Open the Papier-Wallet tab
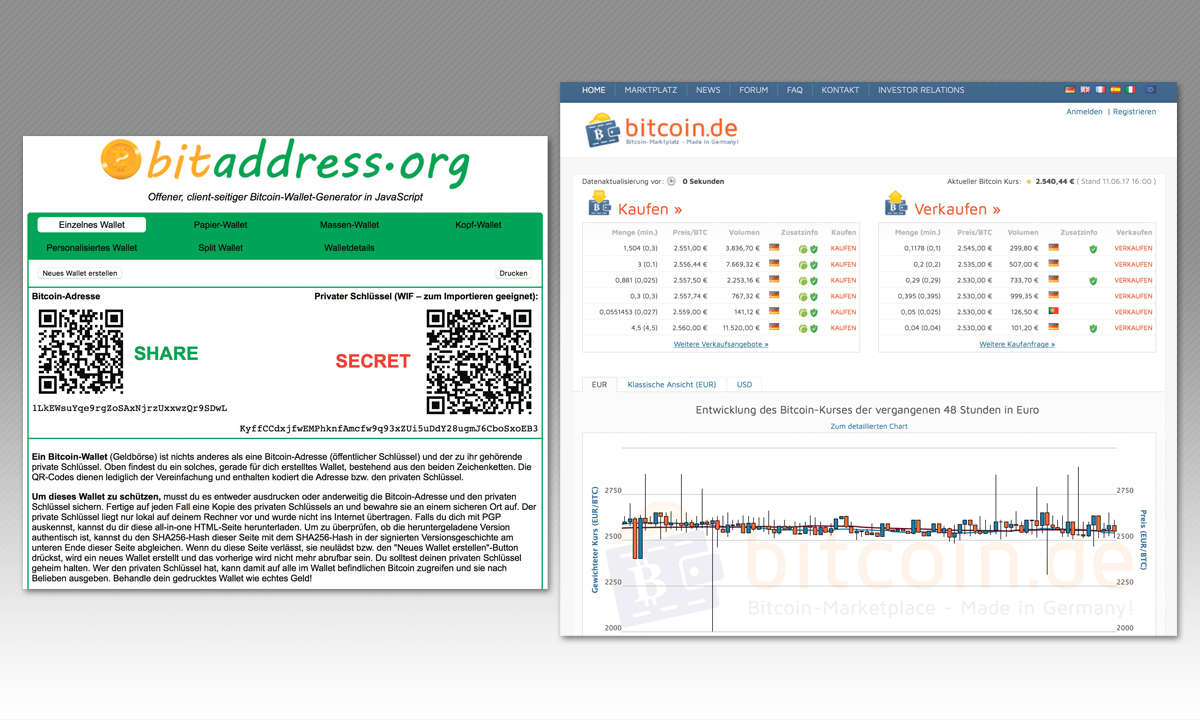This screenshot has width=1200, height=720. click(220, 225)
